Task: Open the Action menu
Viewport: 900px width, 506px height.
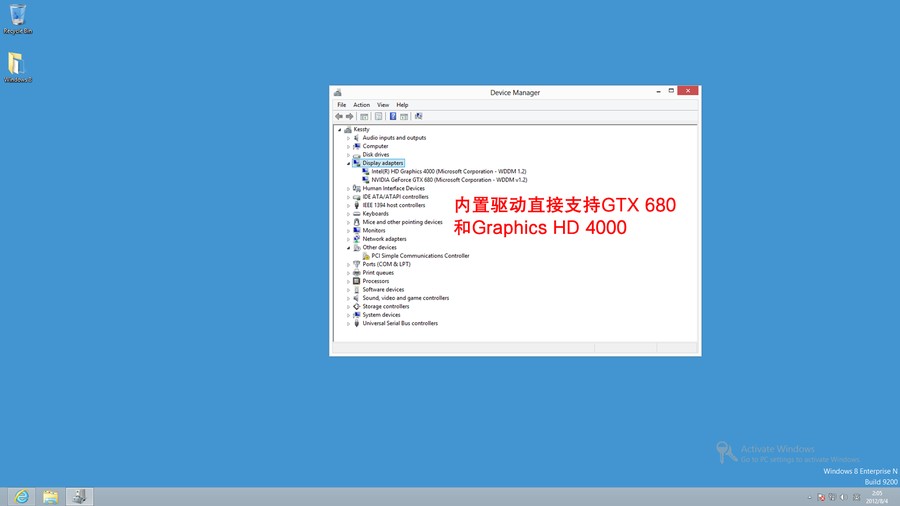Action: (x=361, y=105)
